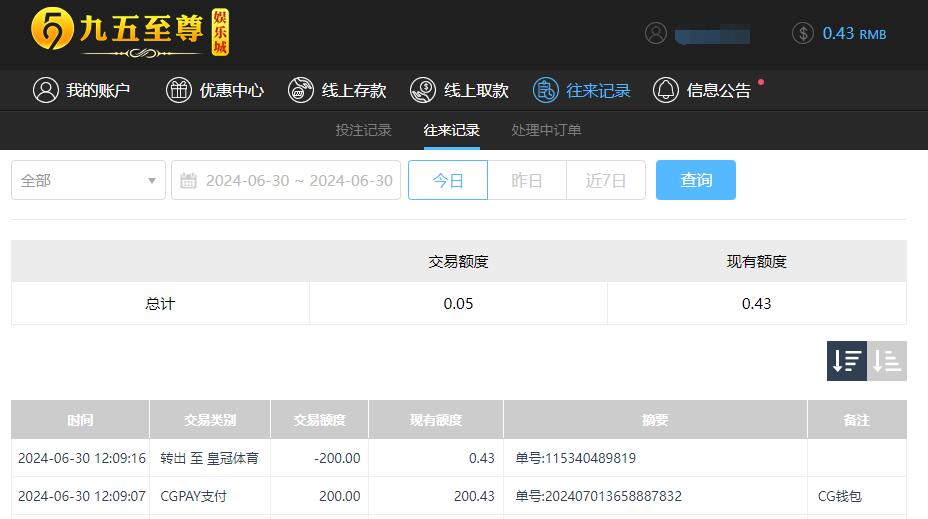Click the 线上取款 withdrawal icon

point(423,90)
